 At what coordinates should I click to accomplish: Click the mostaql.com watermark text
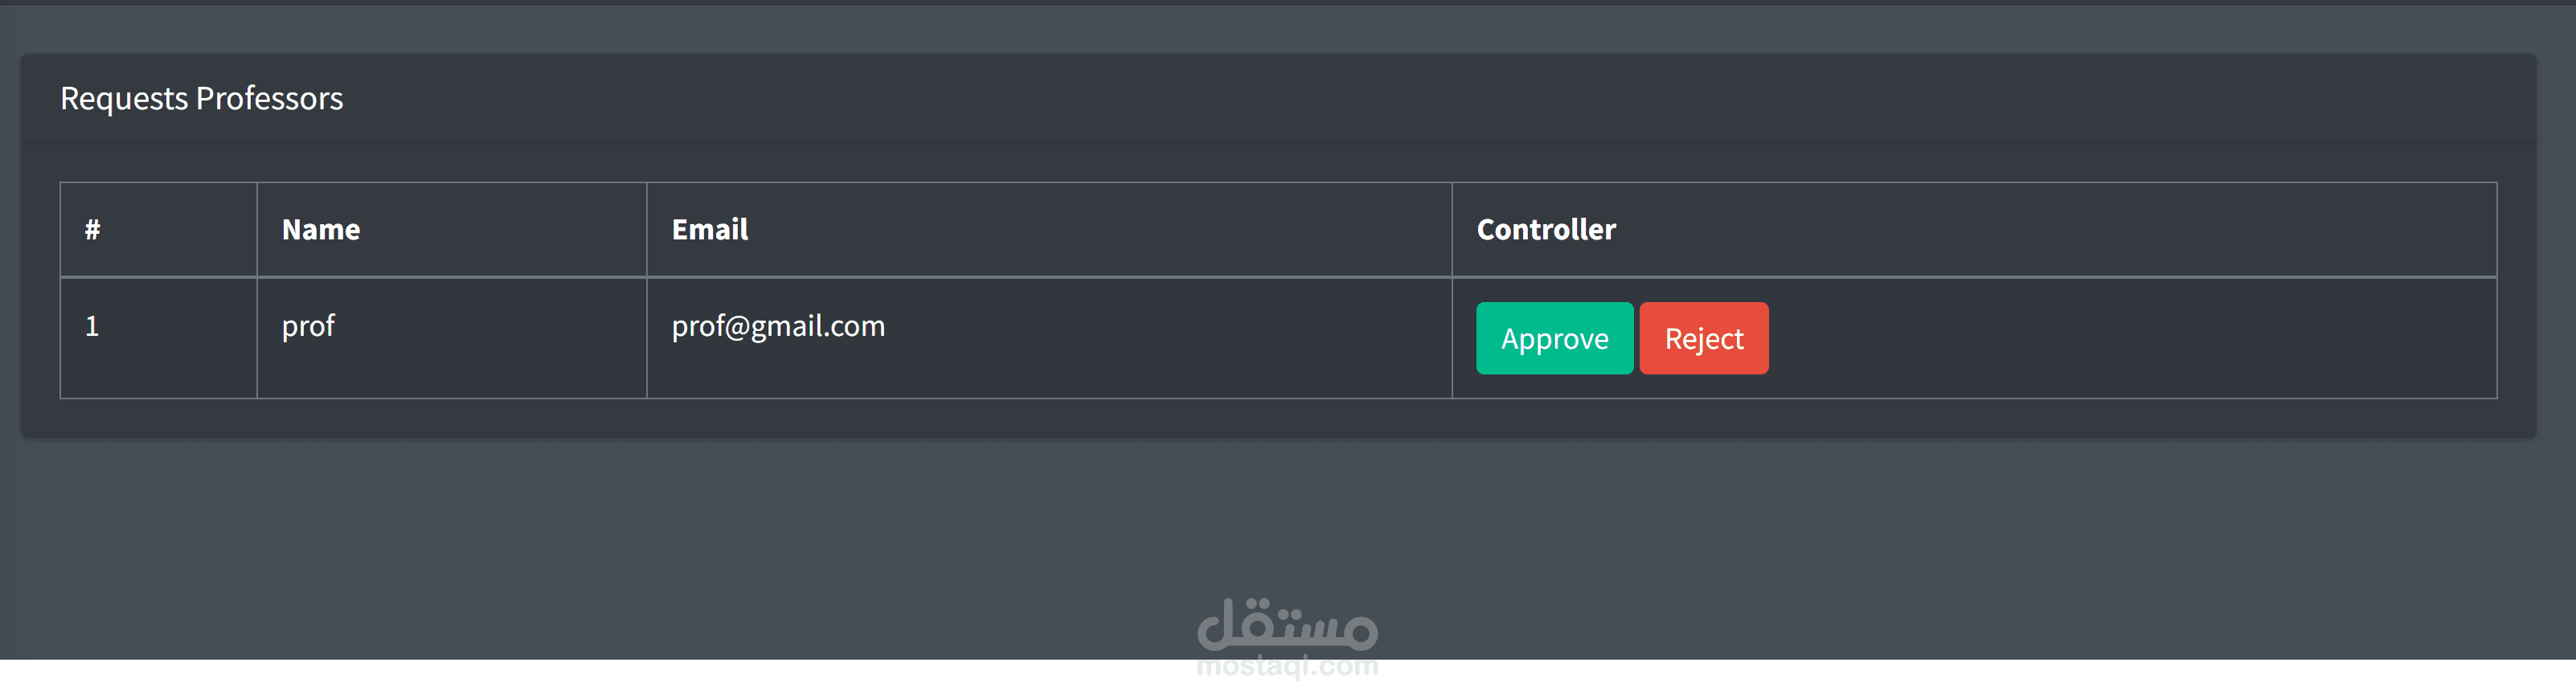point(1287,666)
